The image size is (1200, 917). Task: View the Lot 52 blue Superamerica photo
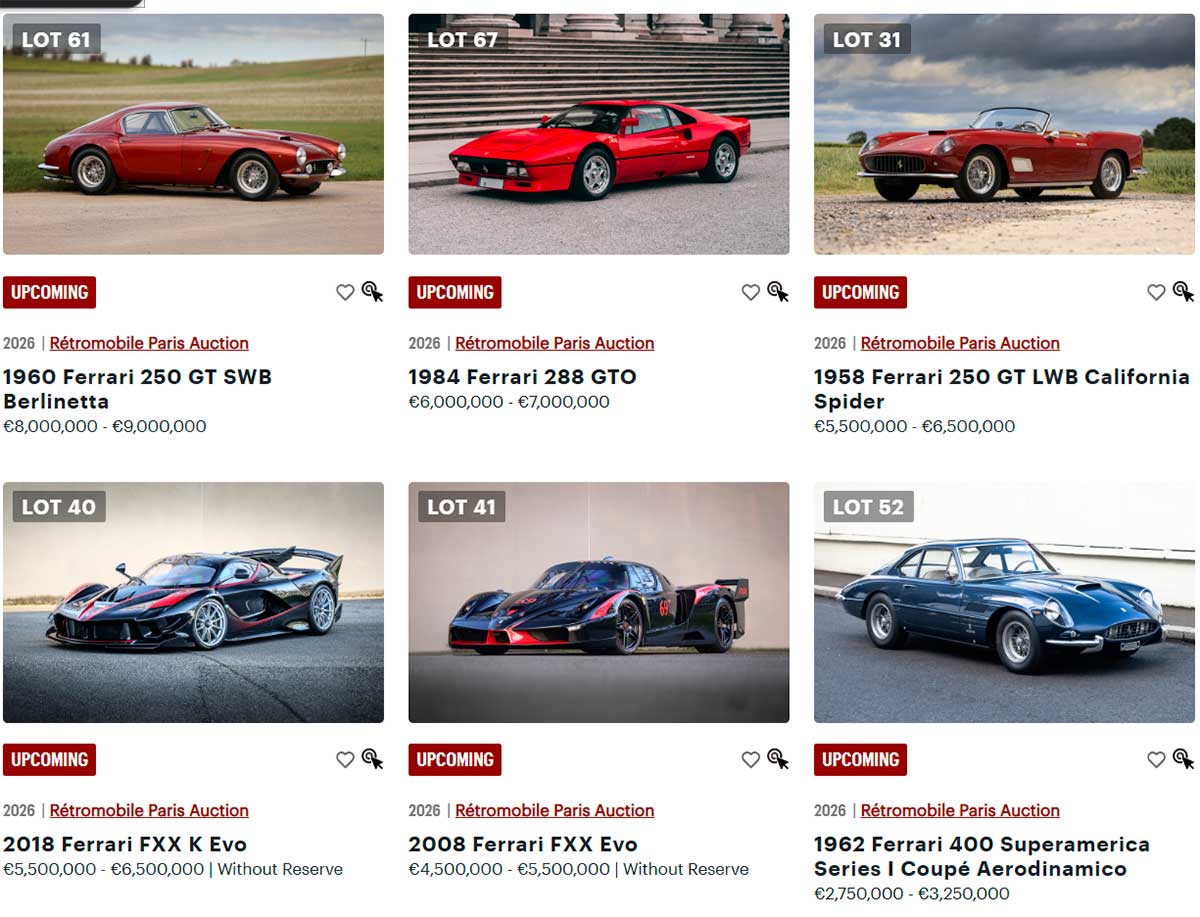click(1004, 602)
